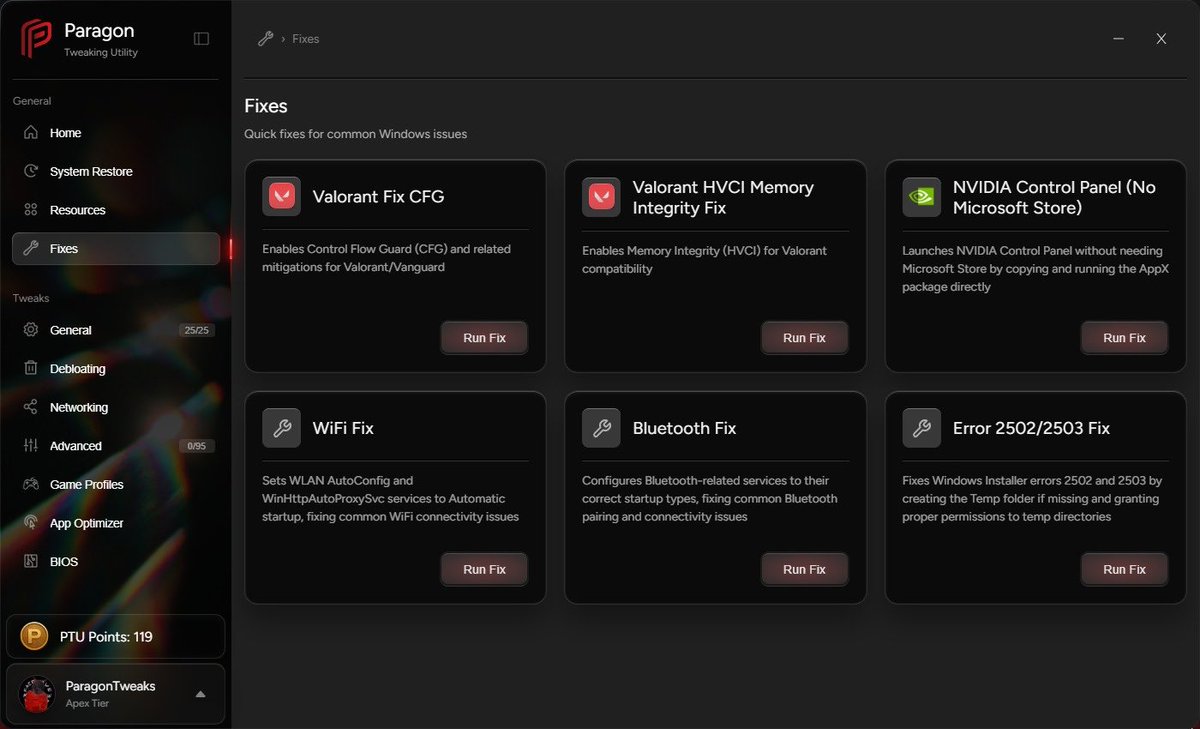Image resolution: width=1200 pixels, height=729 pixels.
Task: Click the Advanced sliders icon
Action: pos(31,446)
